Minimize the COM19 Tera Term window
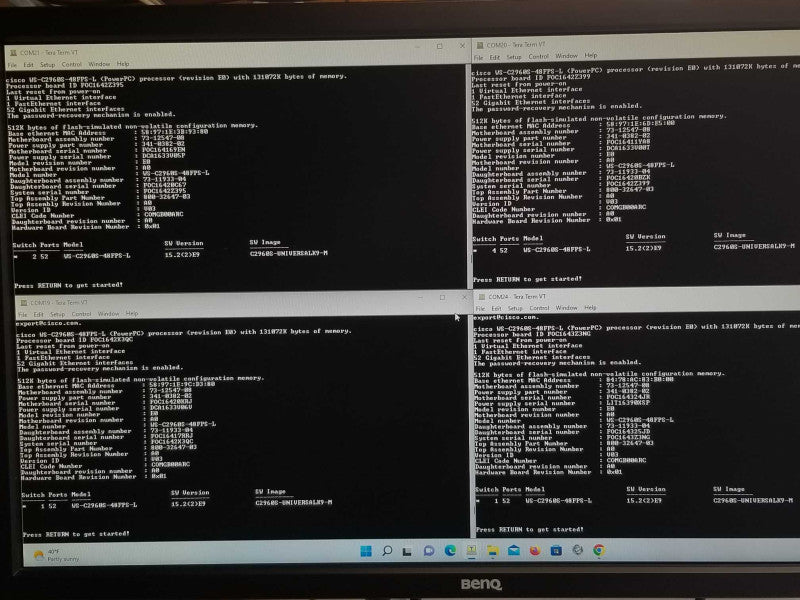 420,297
